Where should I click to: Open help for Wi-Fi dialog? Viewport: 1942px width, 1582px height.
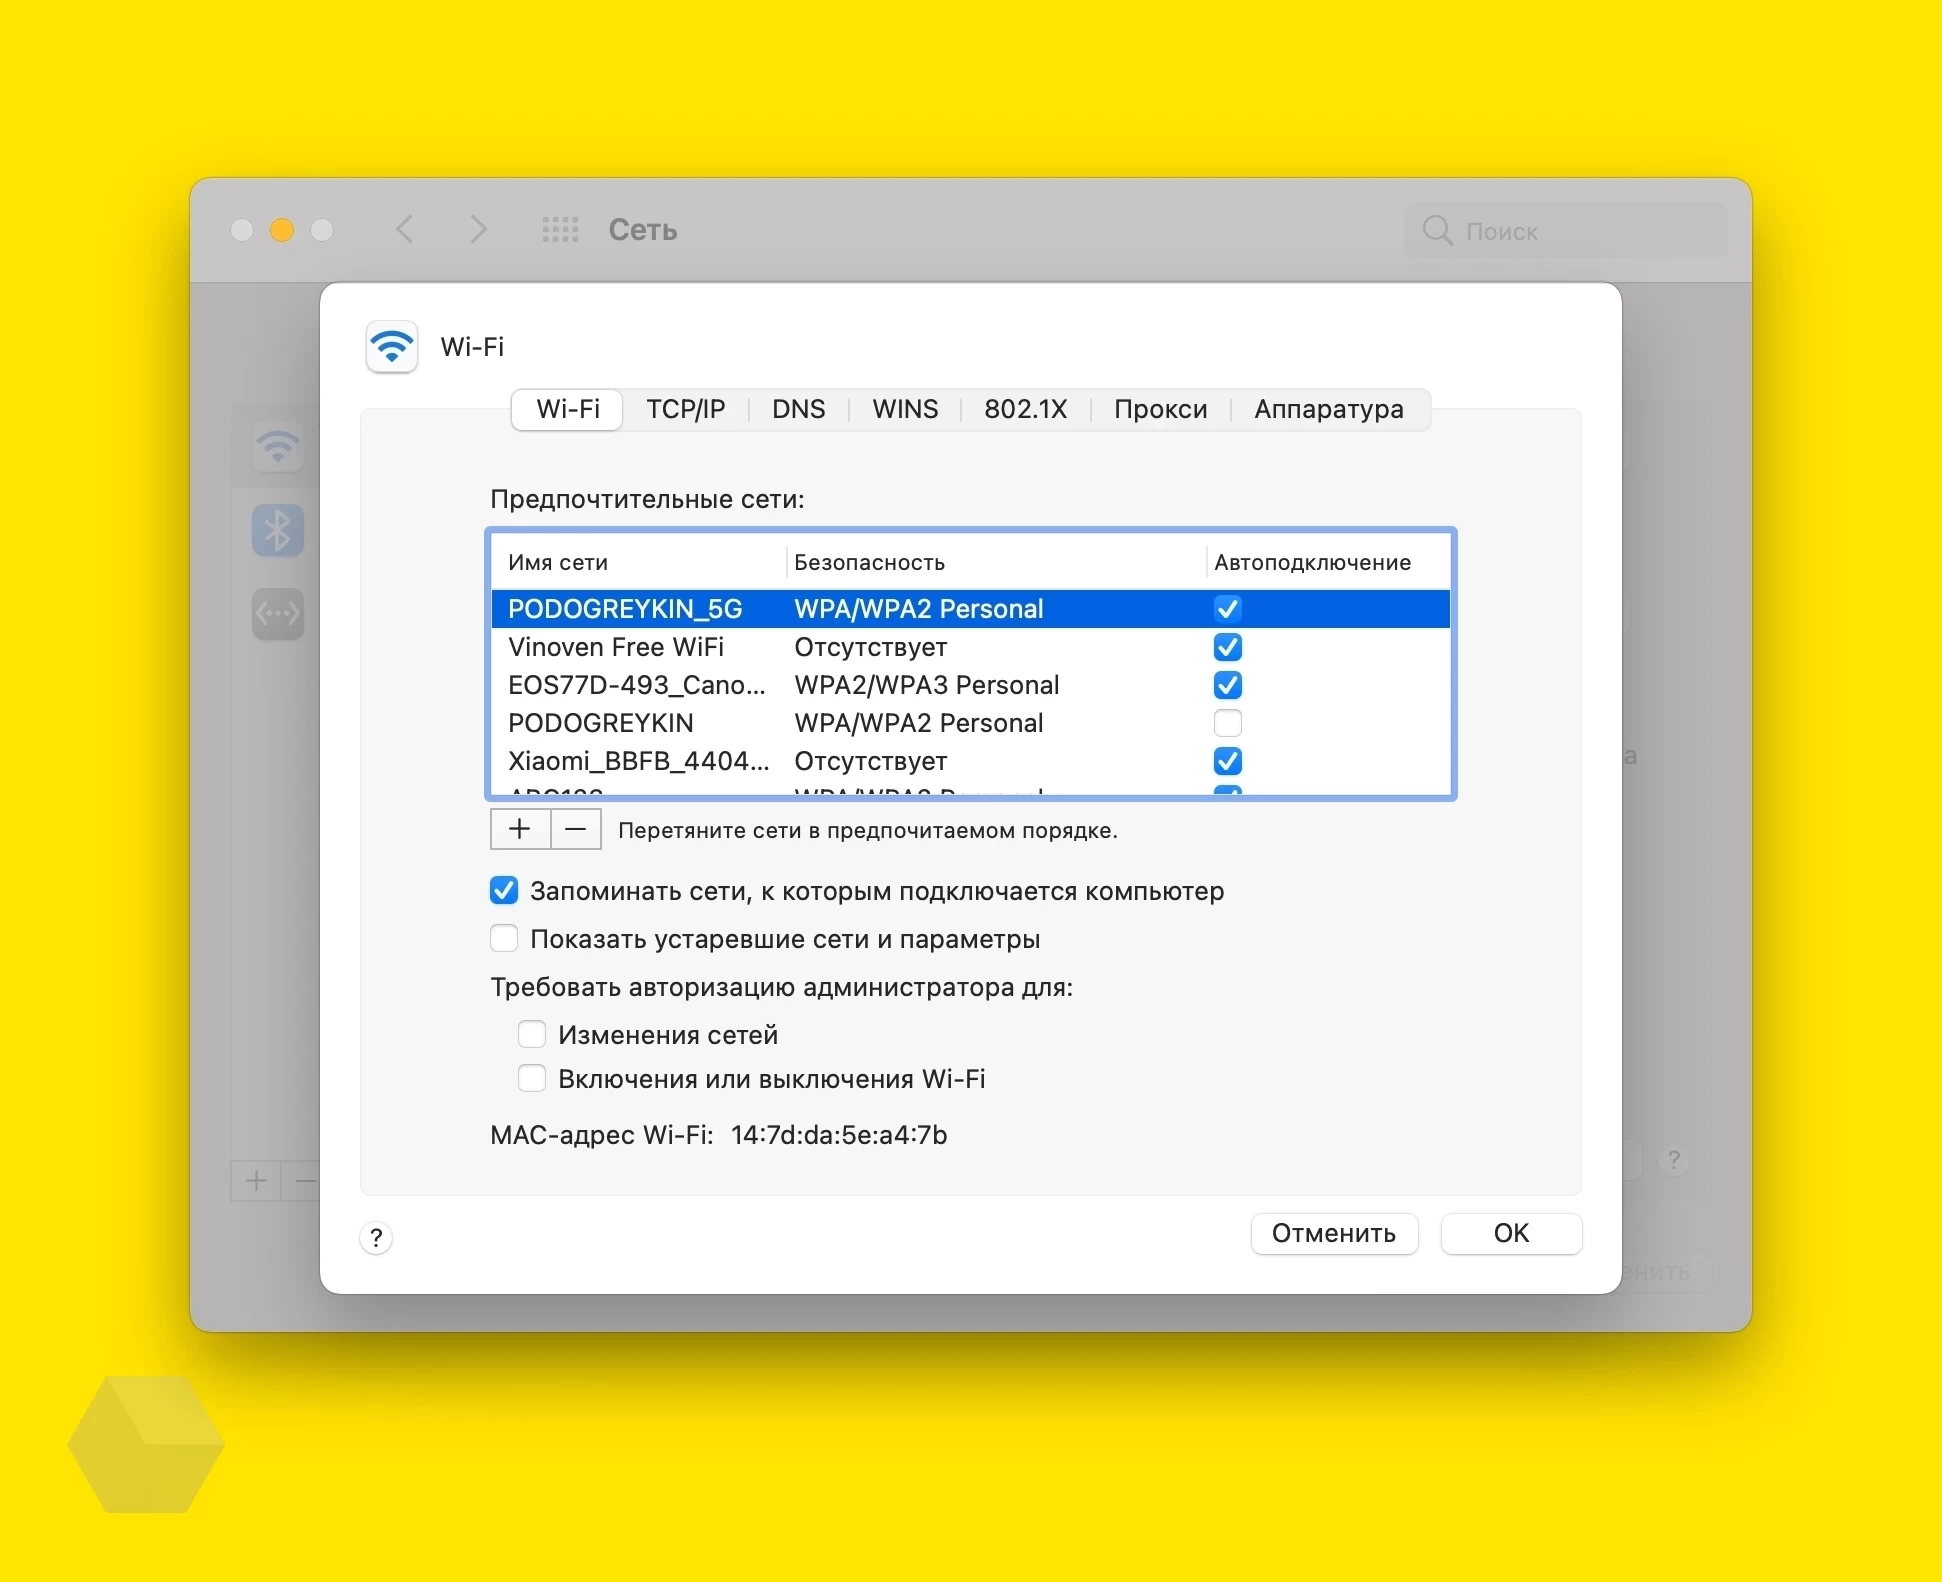point(376,1238)
